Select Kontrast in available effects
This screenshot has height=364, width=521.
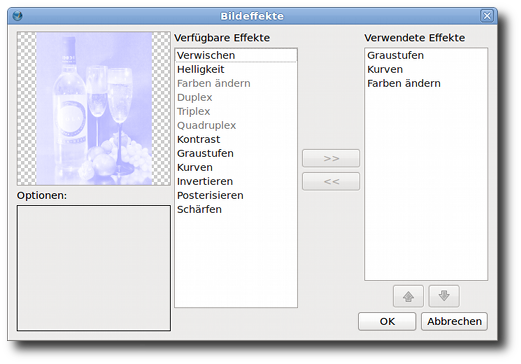(x=236, y=139)
